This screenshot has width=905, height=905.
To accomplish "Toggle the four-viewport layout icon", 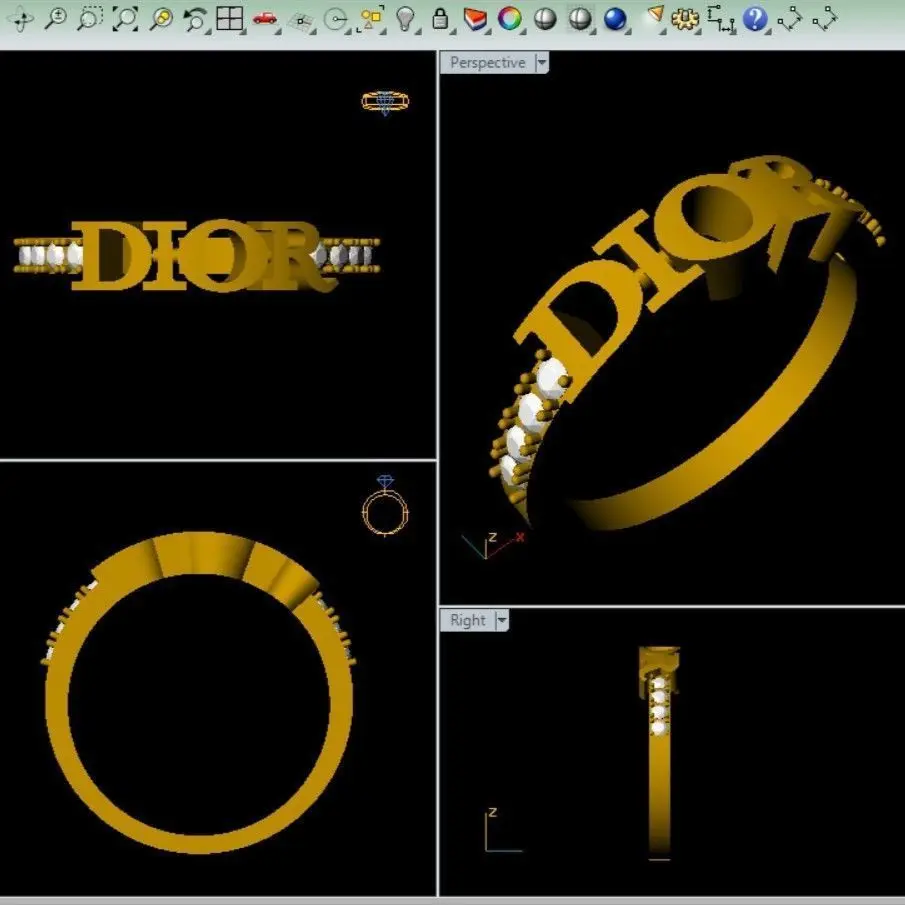I will (229, 18).
